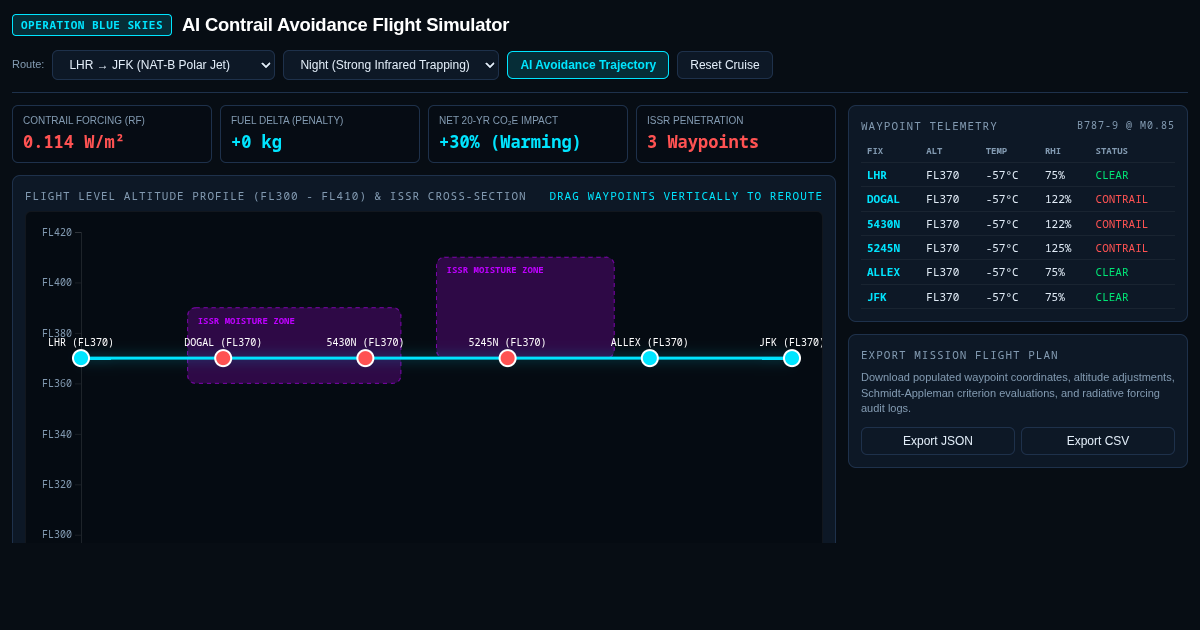Export flight plan as JSON
The width and height of the screenshot is (1200, 630).
938,441
